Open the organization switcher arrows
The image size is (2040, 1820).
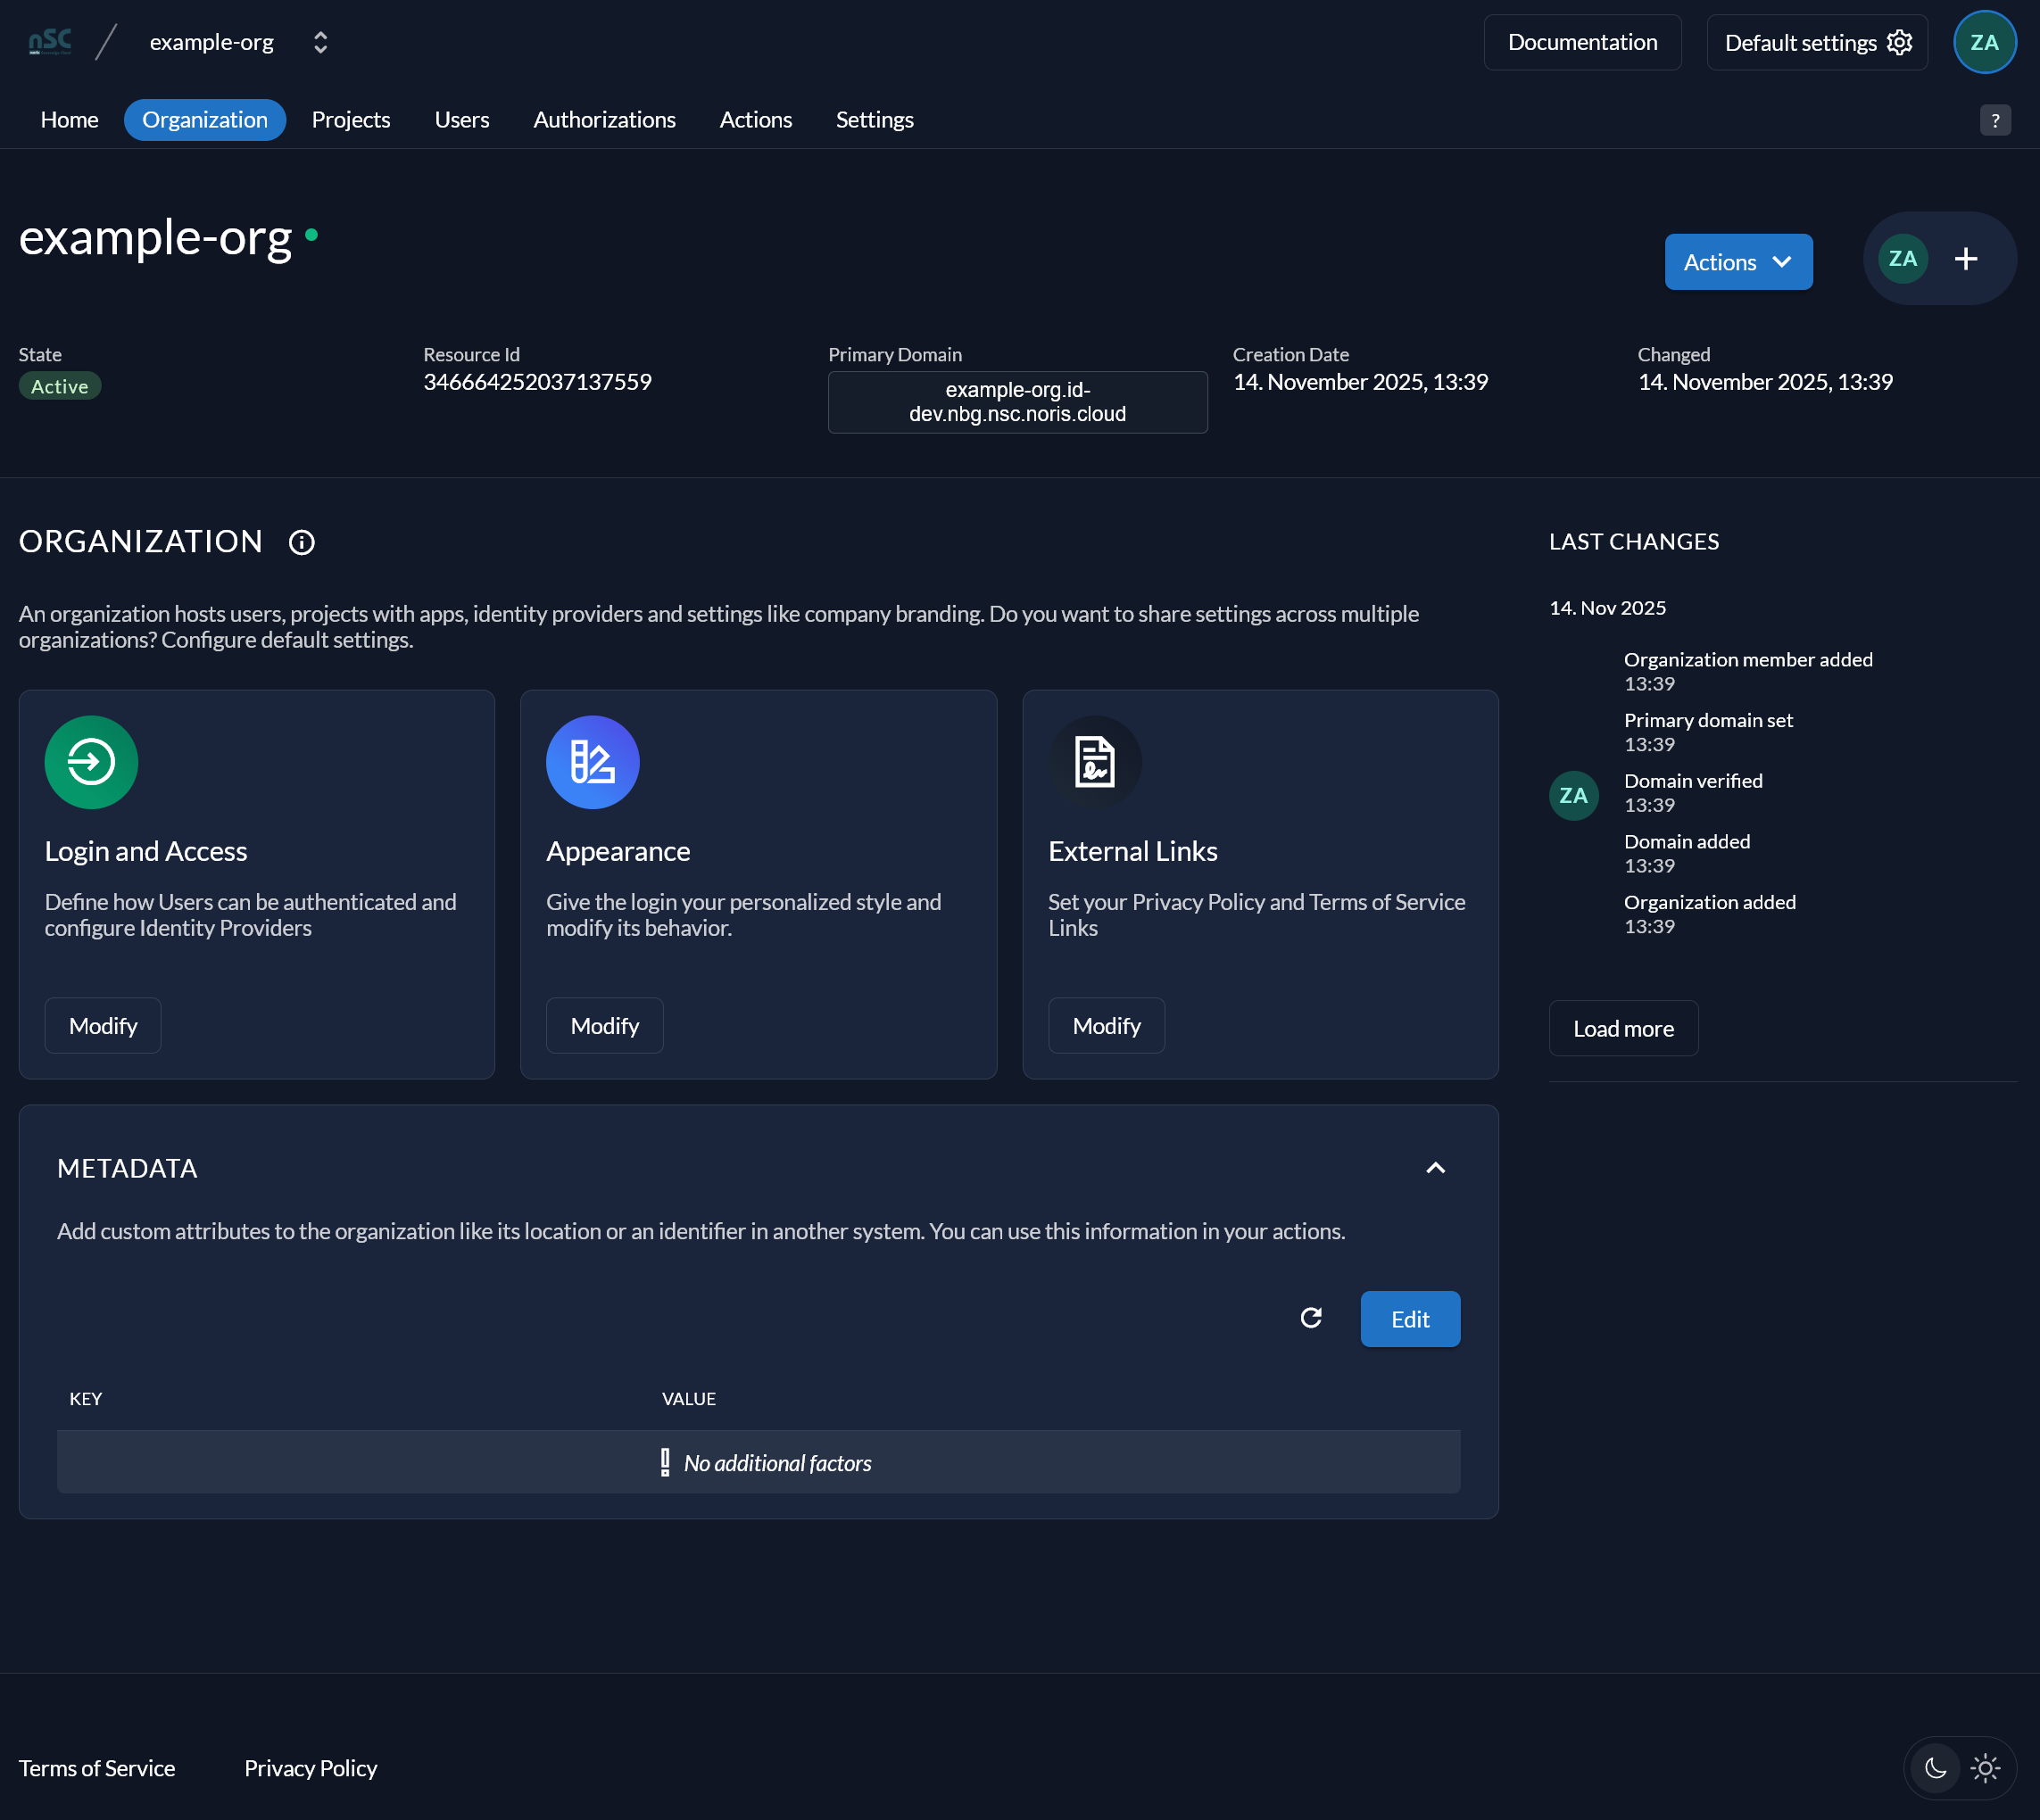pos(320,42)
